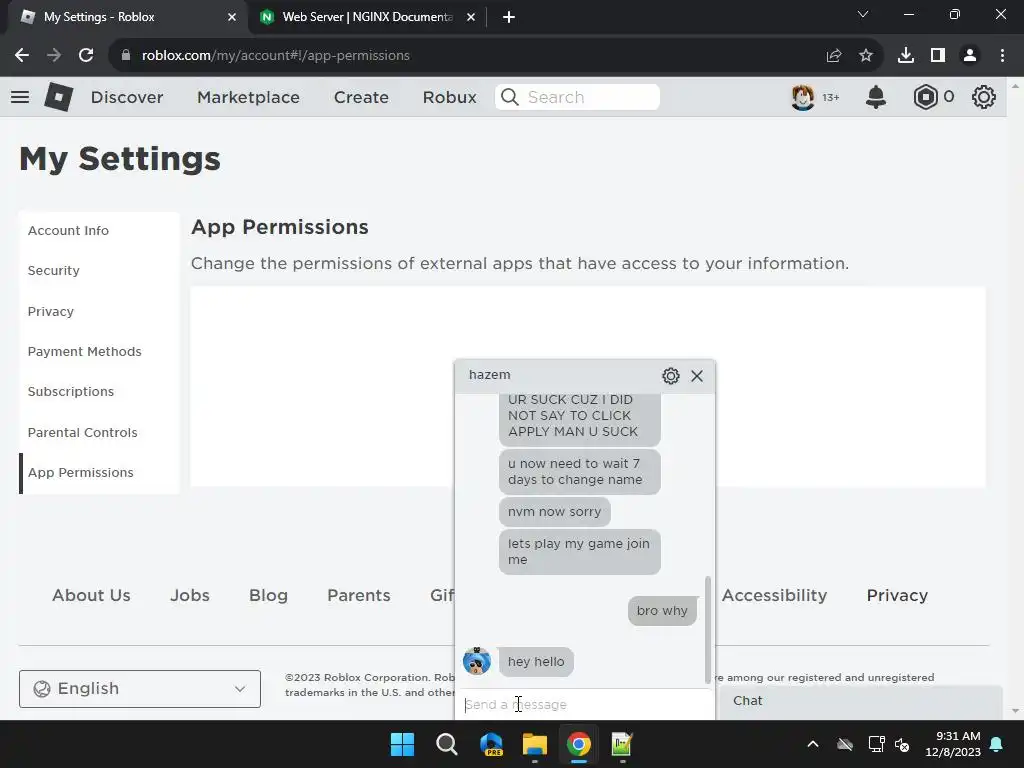
Task: Open the English language dropdown
Action: point(140,688)
